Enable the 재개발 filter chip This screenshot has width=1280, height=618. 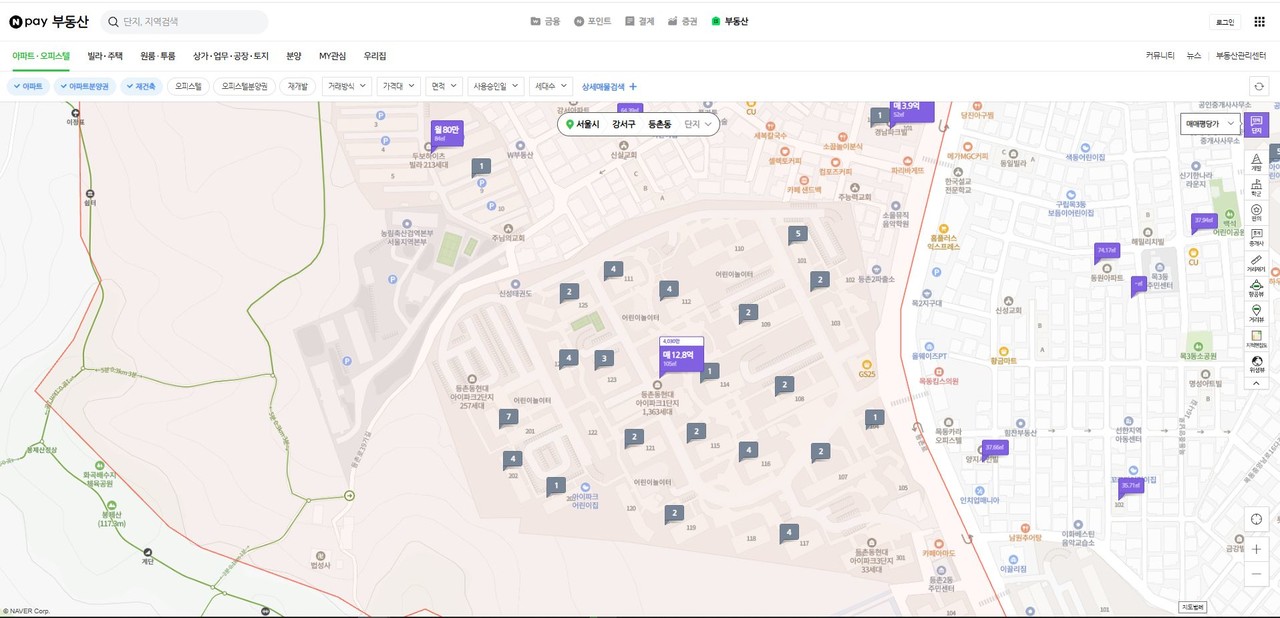(298, 87)
